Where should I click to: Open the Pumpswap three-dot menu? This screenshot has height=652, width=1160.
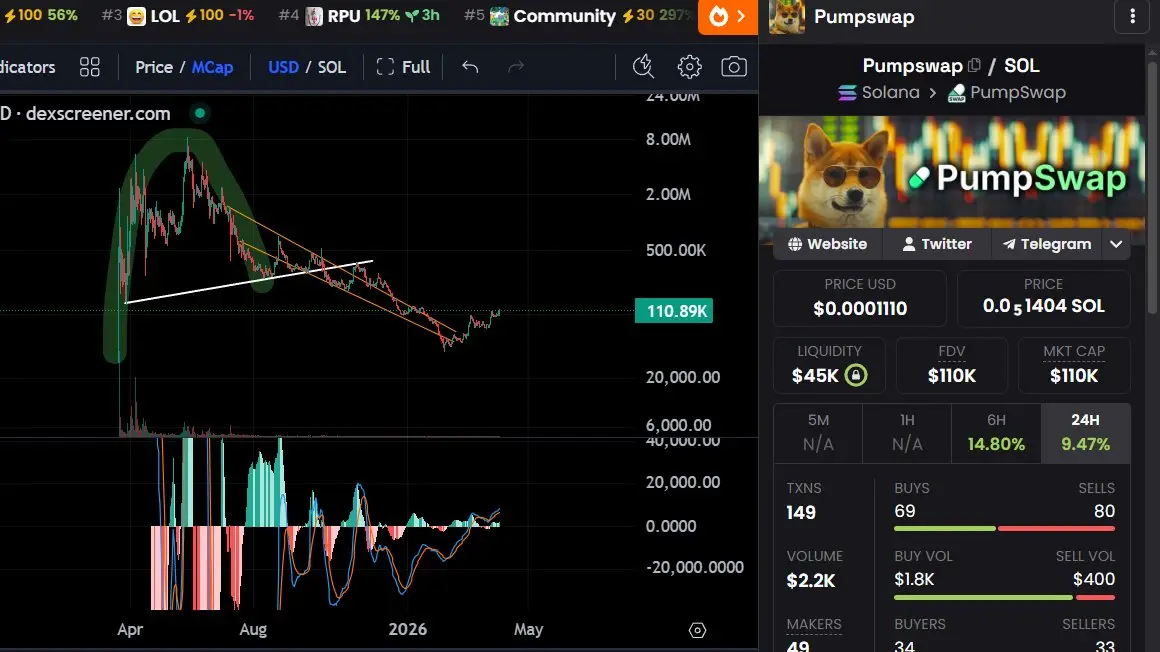tap(1133, 16)
